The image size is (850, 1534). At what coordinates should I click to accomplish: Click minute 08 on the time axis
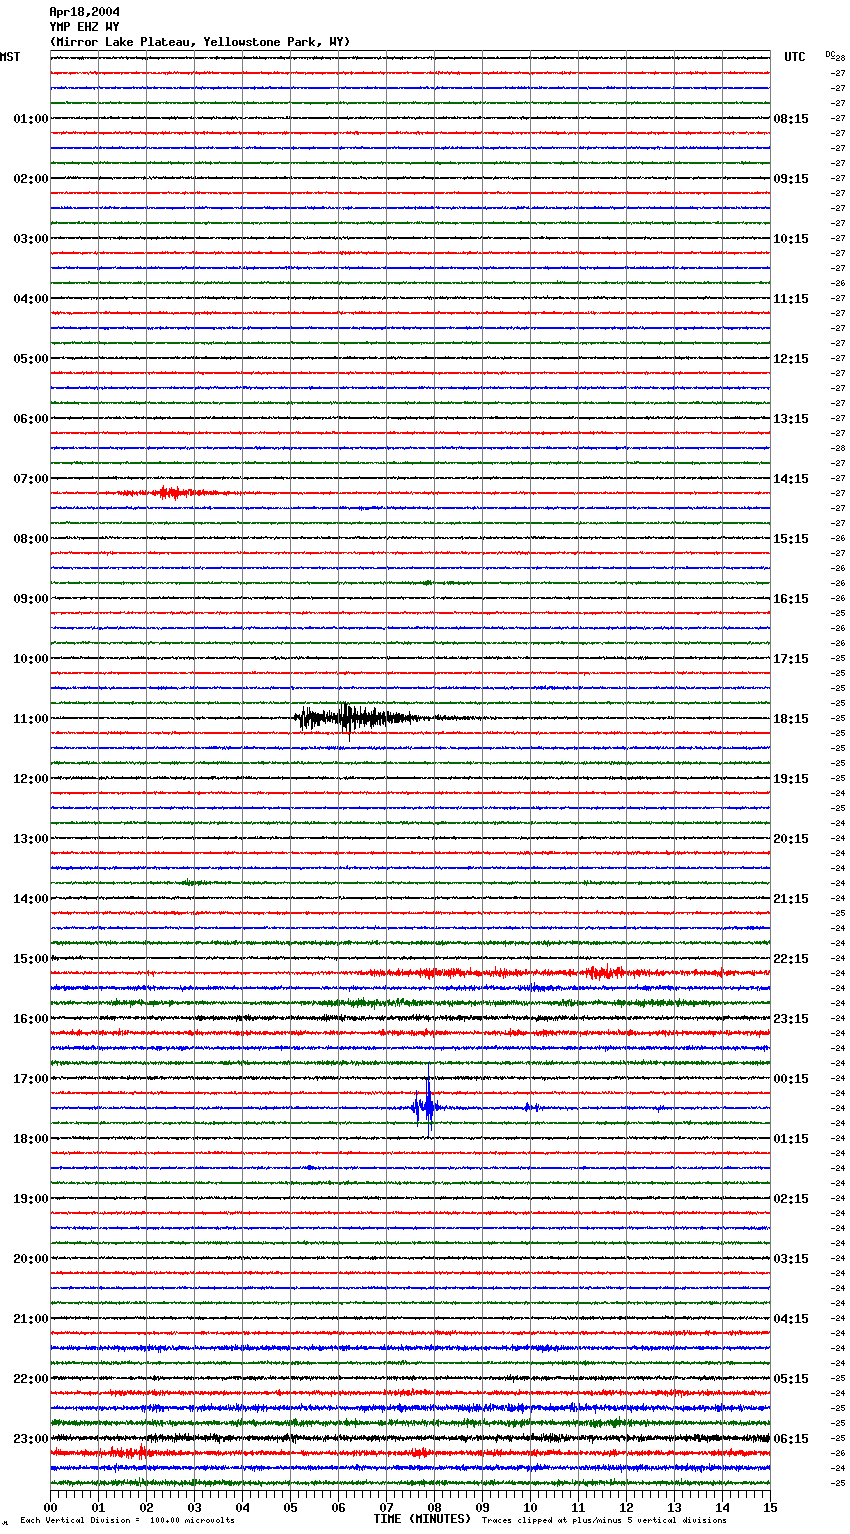pos(434,1507)
